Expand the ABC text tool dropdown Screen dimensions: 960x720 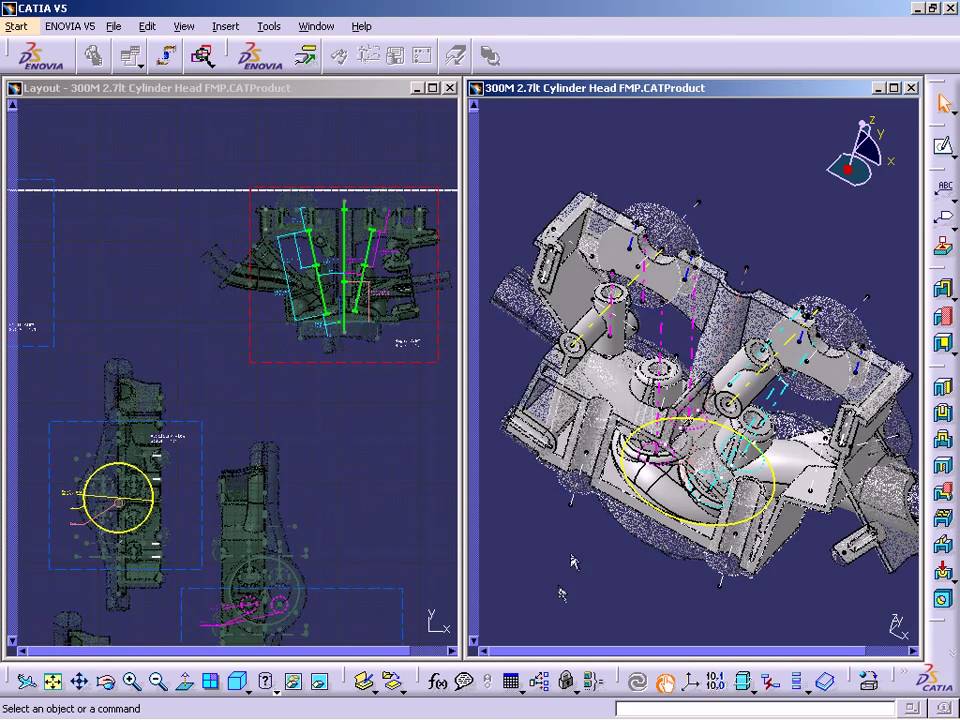point(954,200)
